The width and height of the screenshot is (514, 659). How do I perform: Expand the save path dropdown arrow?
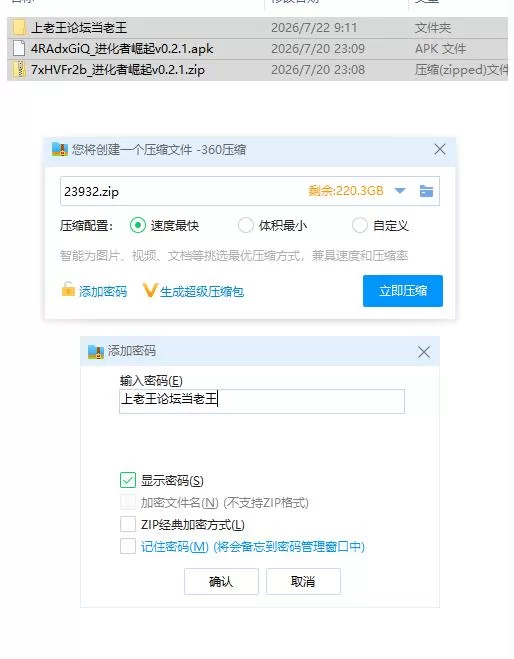pyautogui.click(x=400, y=191)
